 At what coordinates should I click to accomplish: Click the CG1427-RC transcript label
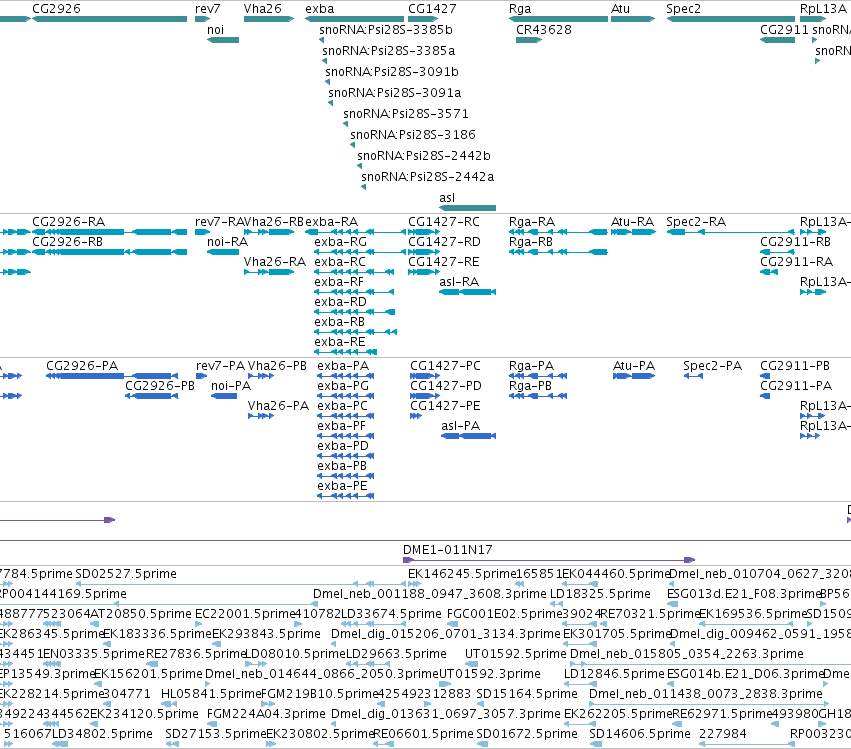[x=444, y=222]
